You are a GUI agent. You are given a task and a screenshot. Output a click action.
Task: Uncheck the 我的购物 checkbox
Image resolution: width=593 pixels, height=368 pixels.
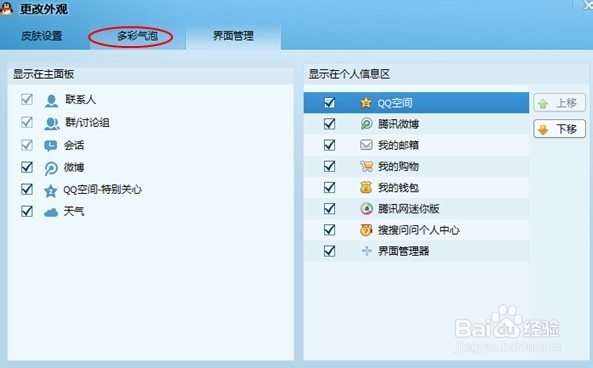tap(329, 166)
